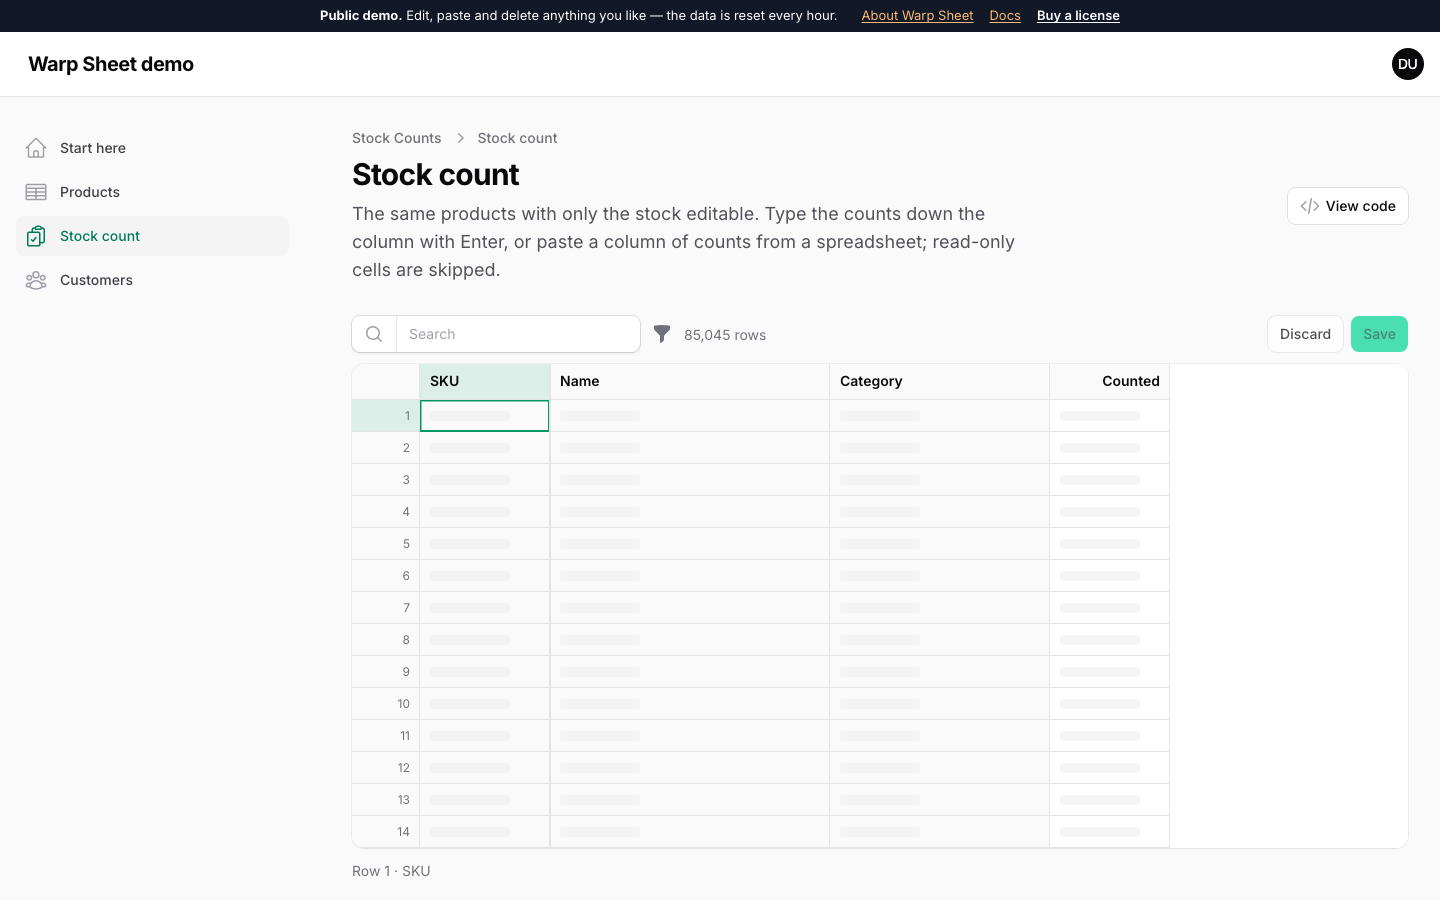
Task: Select the Category column header
Action: click(940, 381)
